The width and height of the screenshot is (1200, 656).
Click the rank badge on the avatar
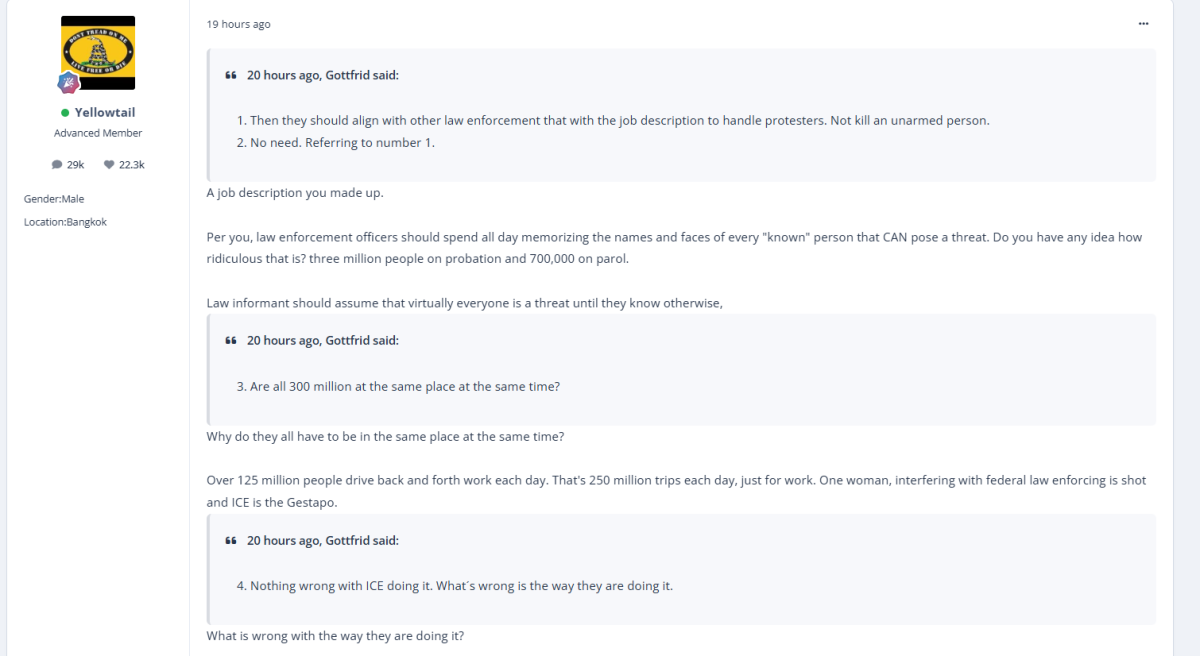68,83
